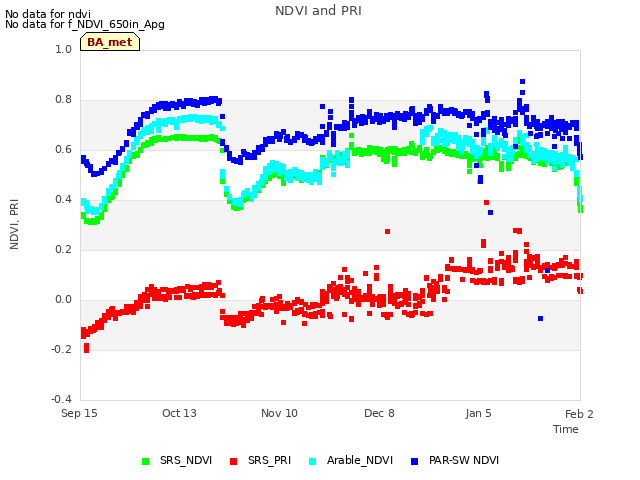Click the 0.6 y-axis tick label
The image size is (640, 480).
63,149
